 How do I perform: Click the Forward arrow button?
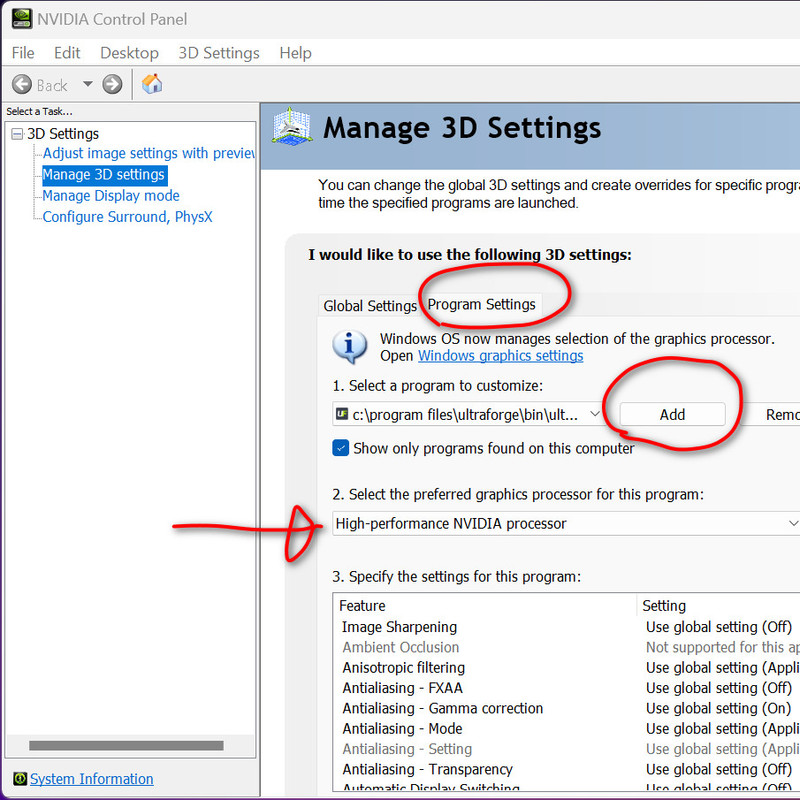pos(112,84)
